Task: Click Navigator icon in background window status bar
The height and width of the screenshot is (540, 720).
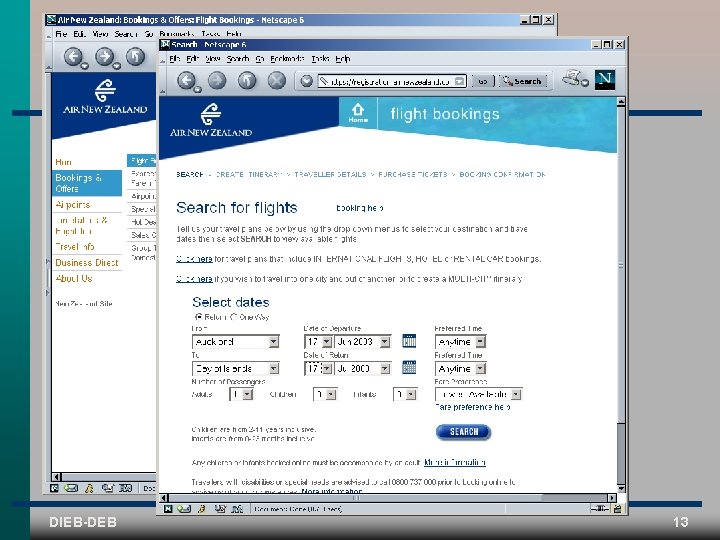Action: (54, 488)
